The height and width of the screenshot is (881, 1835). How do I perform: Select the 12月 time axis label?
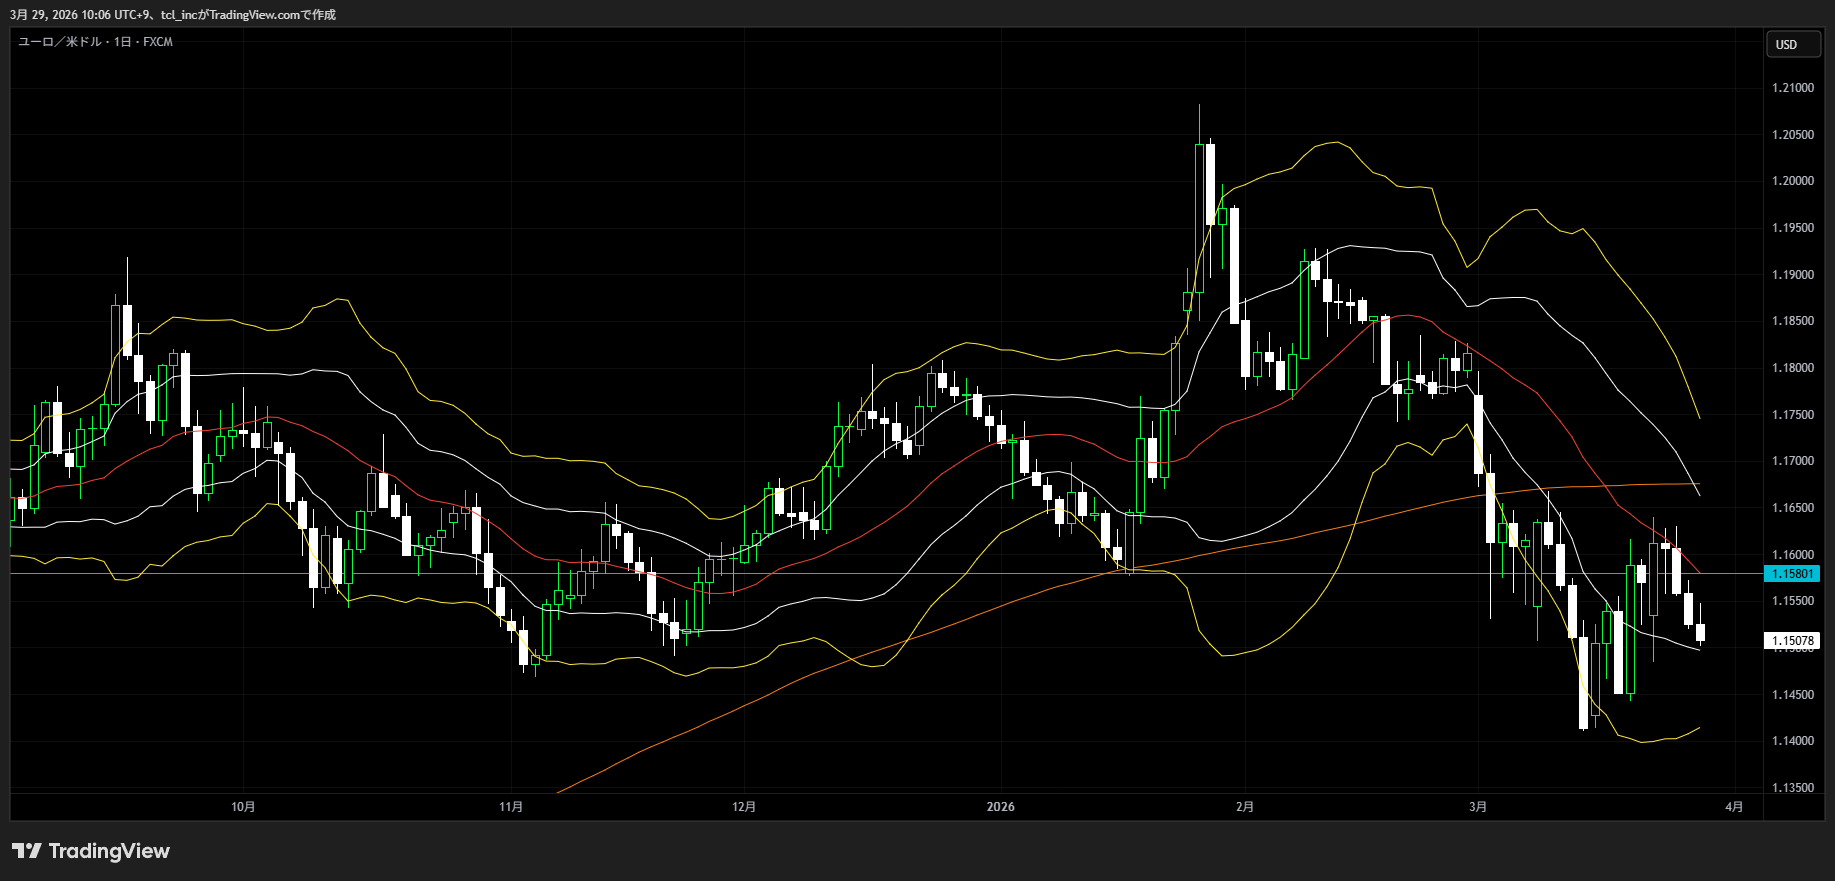744,807
